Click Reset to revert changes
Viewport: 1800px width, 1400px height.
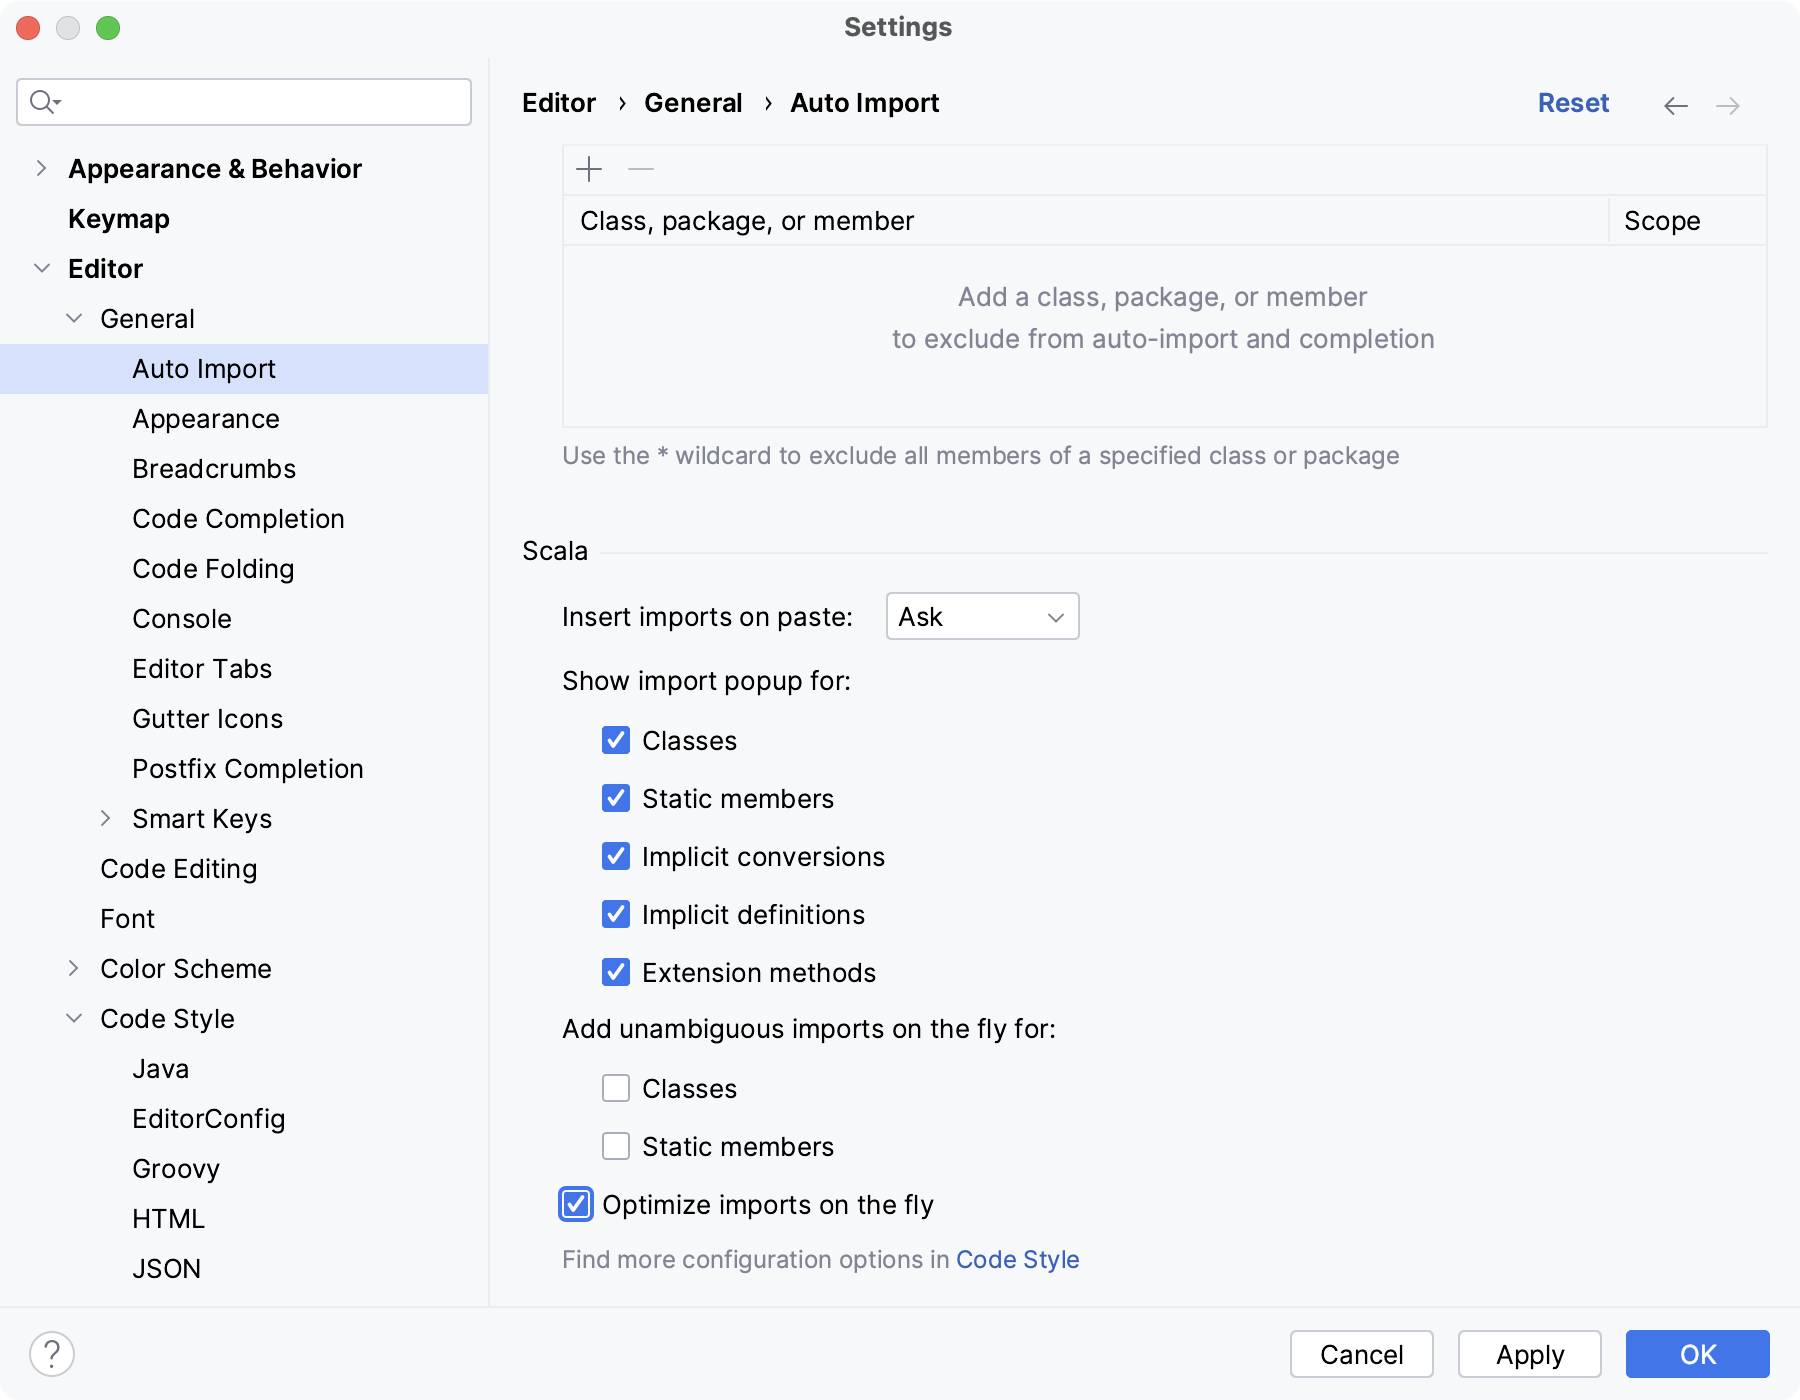1572,103
